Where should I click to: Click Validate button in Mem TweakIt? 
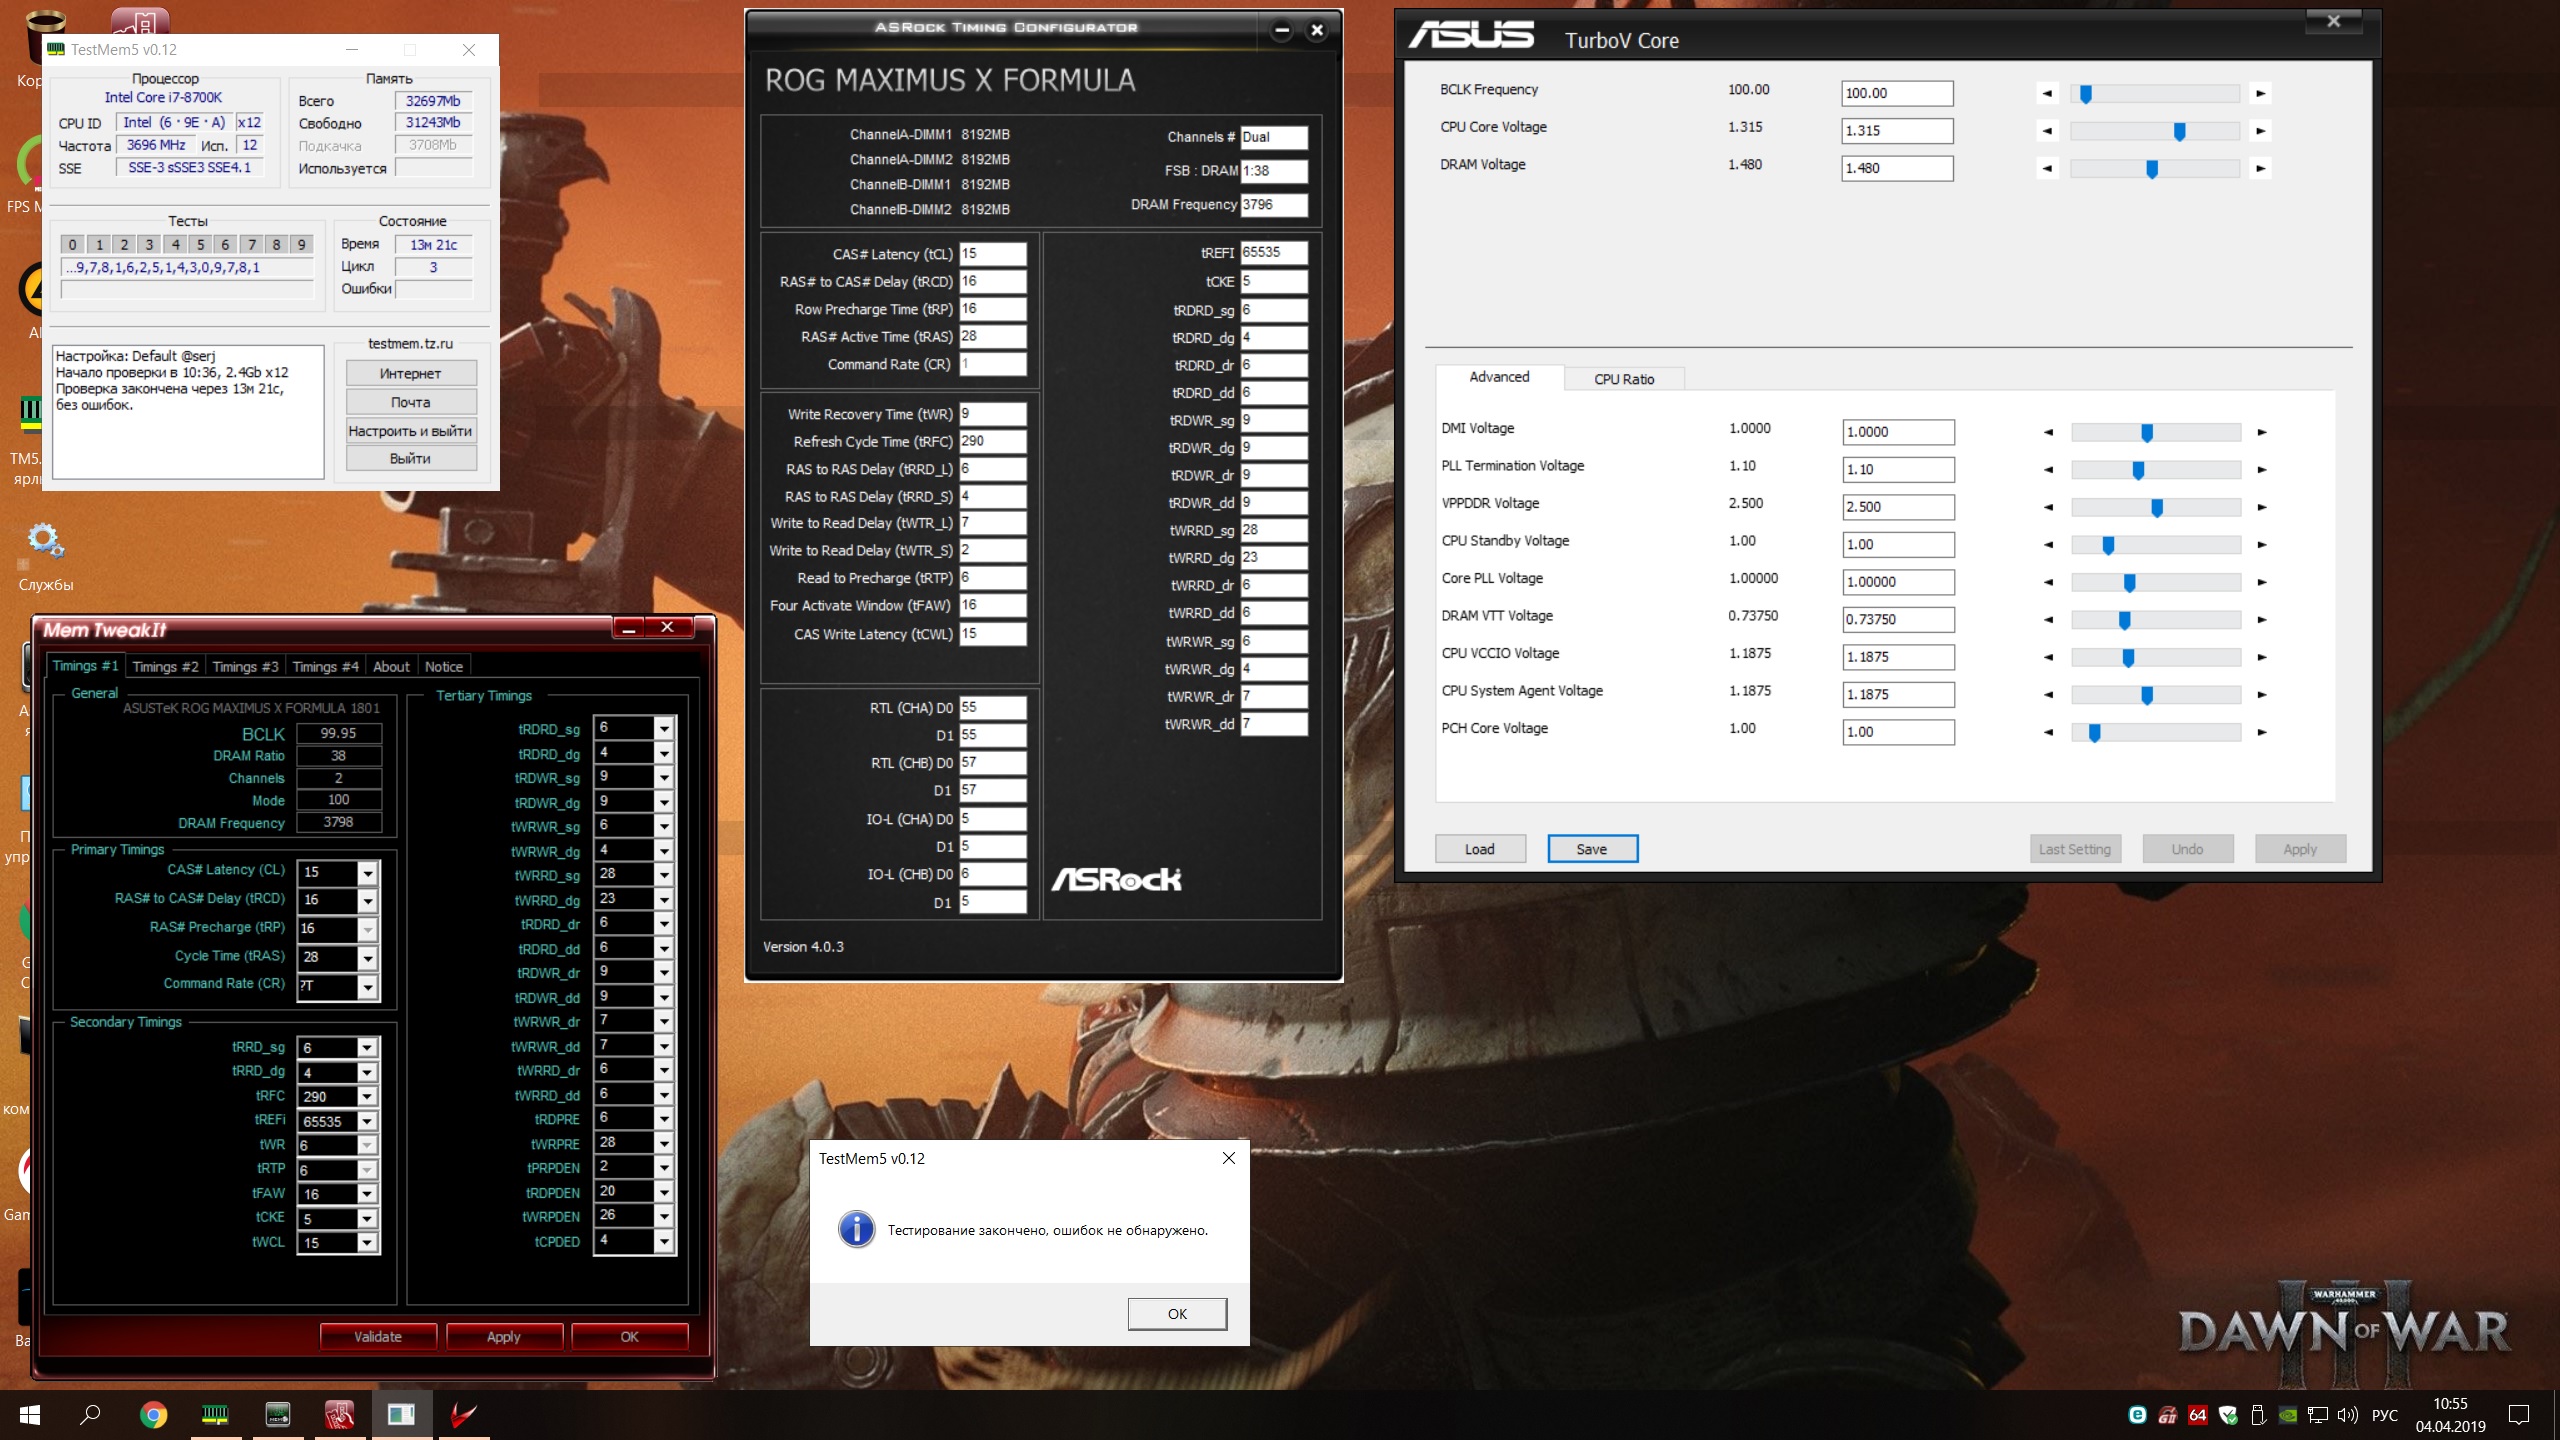tap(378, 1336)
